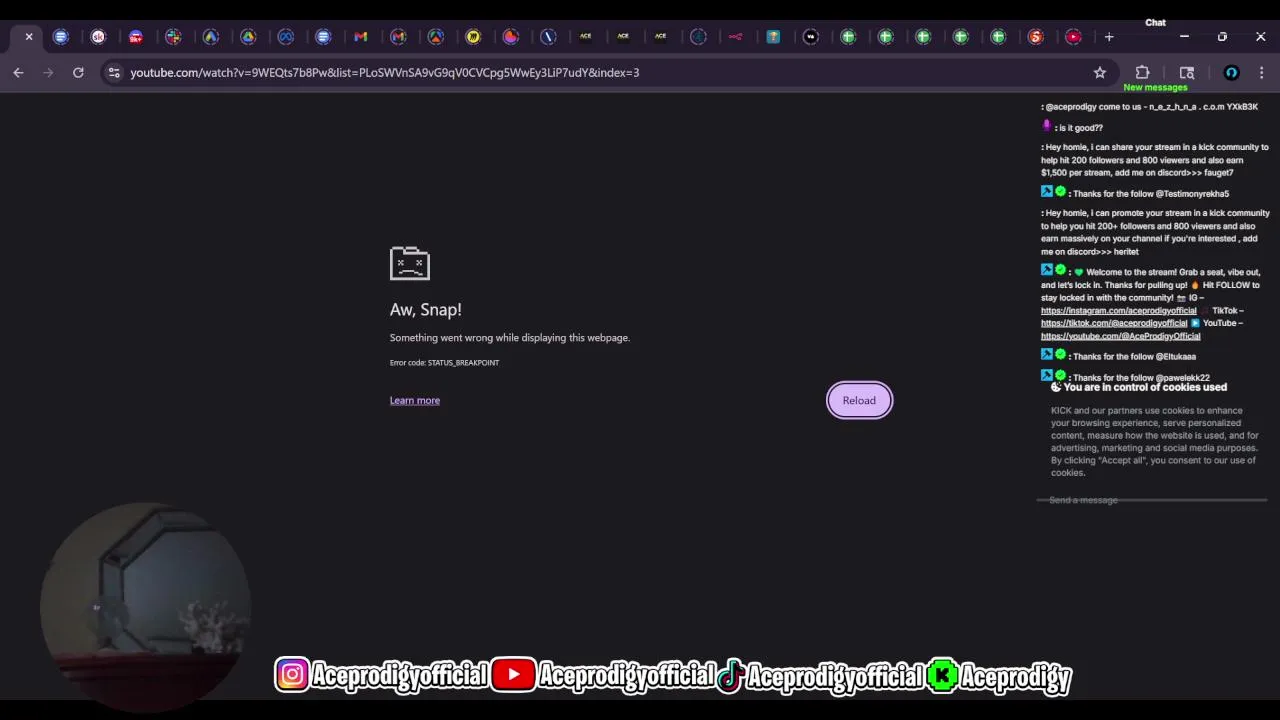Screen dimensions: 1280x720
Task: Open a new browser tab
Action: click(x=1109, y=37)
